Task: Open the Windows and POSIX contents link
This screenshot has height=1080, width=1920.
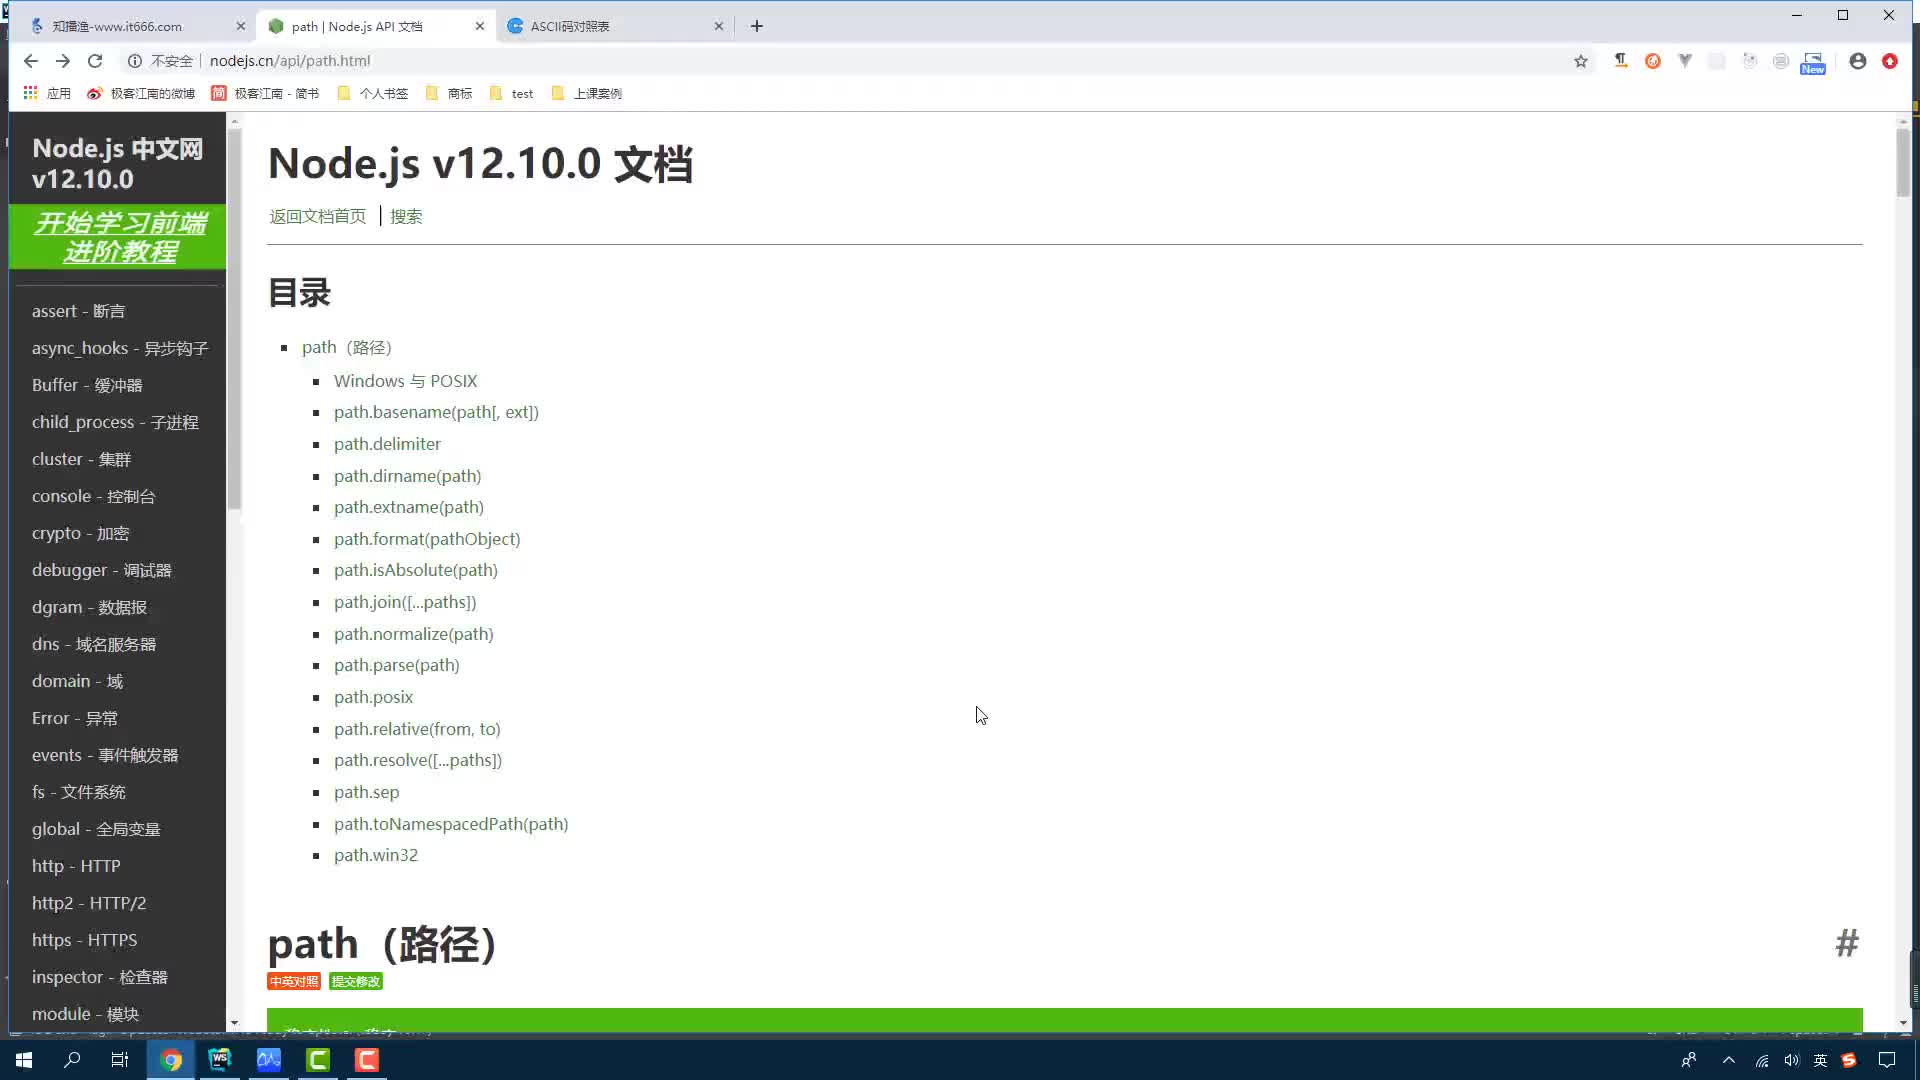Action: [x=405, y=381]
